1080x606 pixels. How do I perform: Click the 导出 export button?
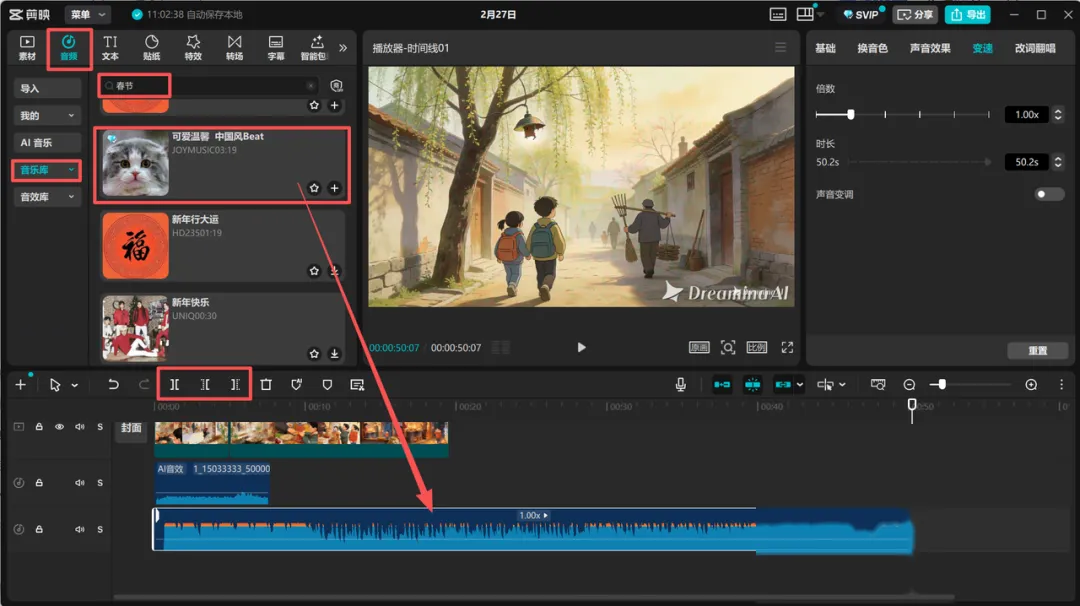pyautogui.click(x=968, y=15)
